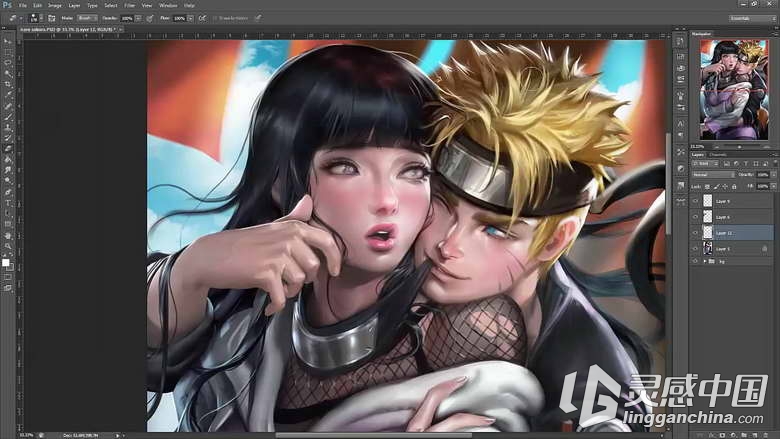Select the Lasso tool
Image resolution: width=780 pixels, height=439 pixels.
pos(7,63)
